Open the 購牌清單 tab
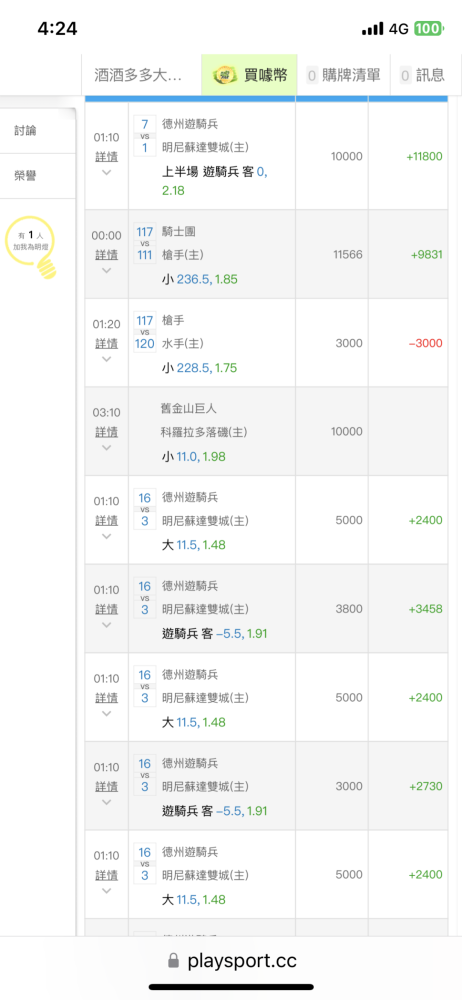The width and height of the screenshot is (462, 1000). [344, 75]
